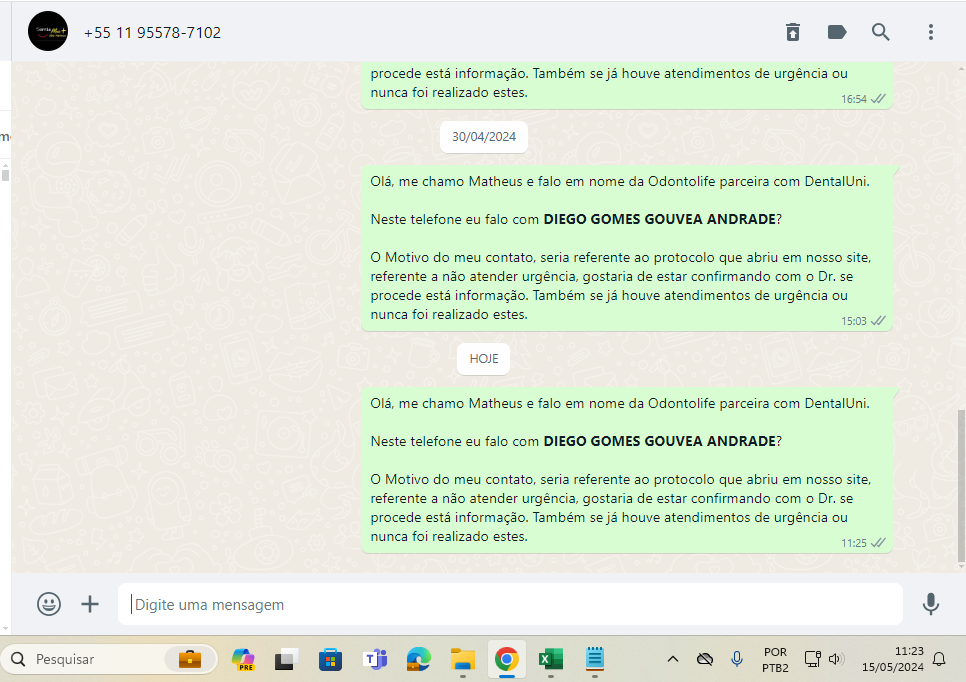Open the label tag icon
Viewport: 966px width, 682px height.
click(x=837, y=32)
